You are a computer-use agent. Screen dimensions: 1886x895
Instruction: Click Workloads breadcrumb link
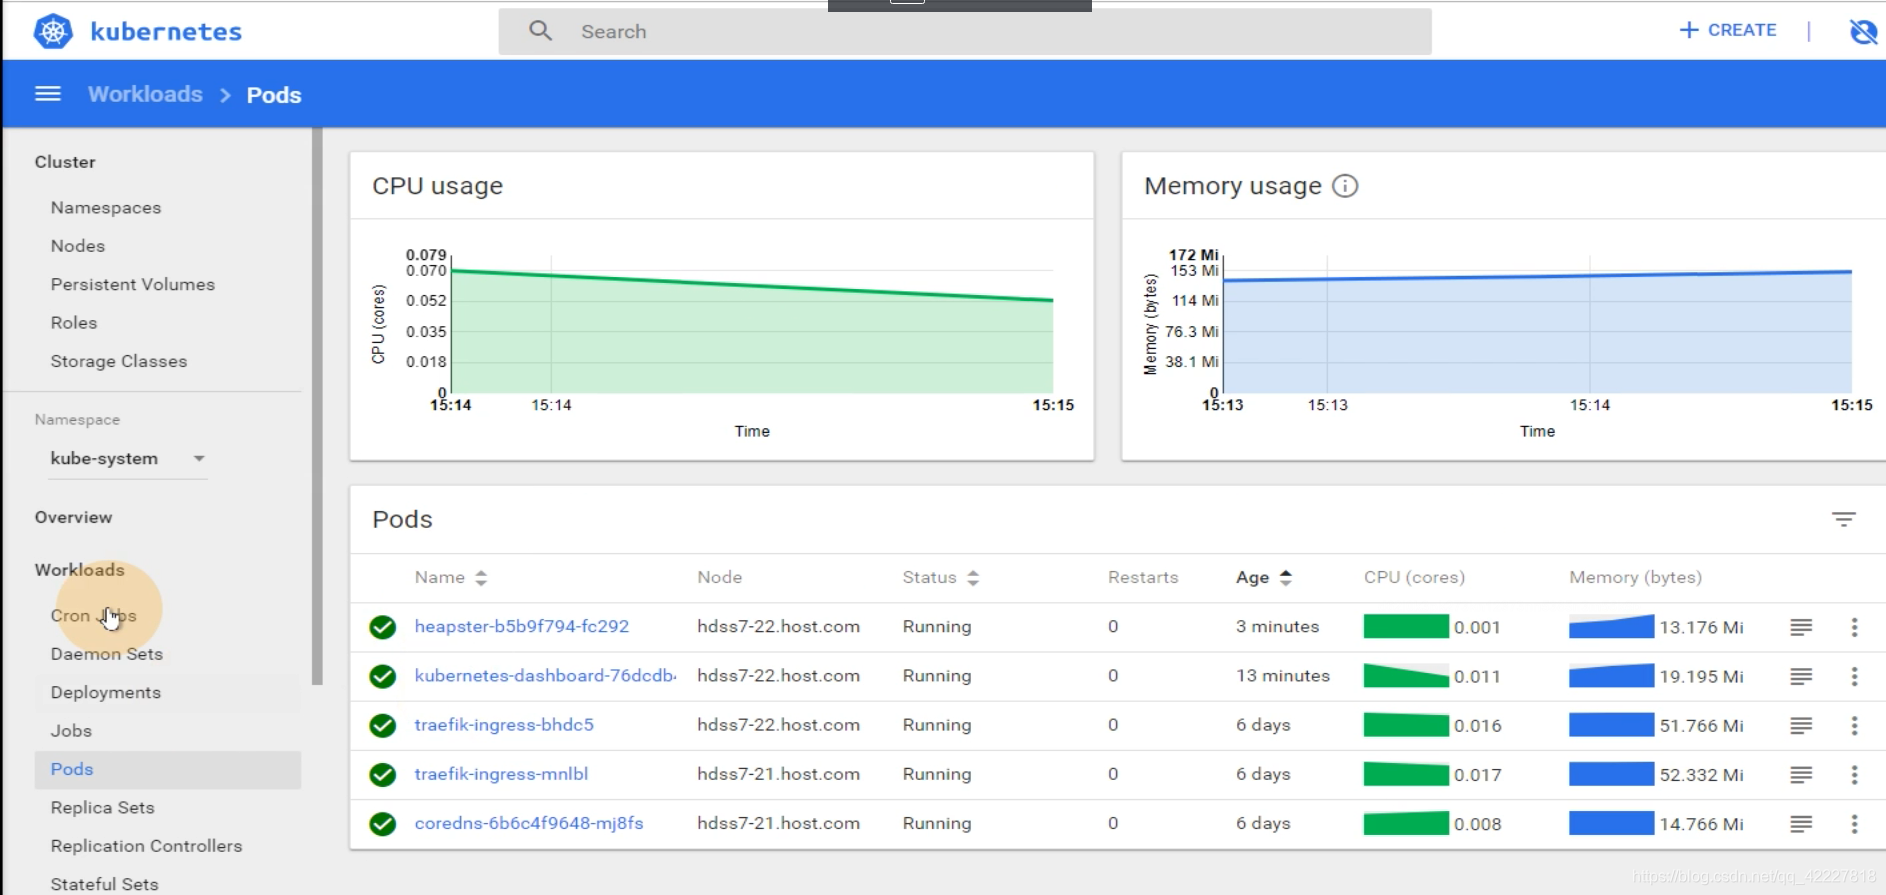[x=145, y=94]
